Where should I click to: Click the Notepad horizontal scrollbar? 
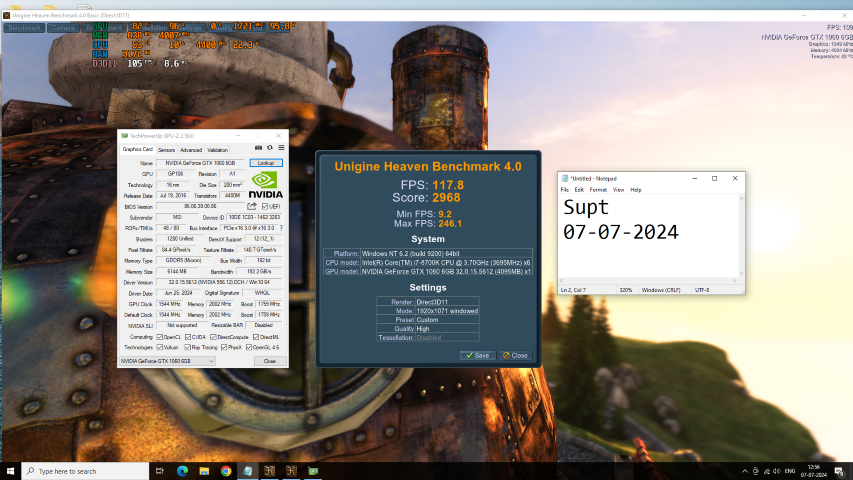[648, 281]
